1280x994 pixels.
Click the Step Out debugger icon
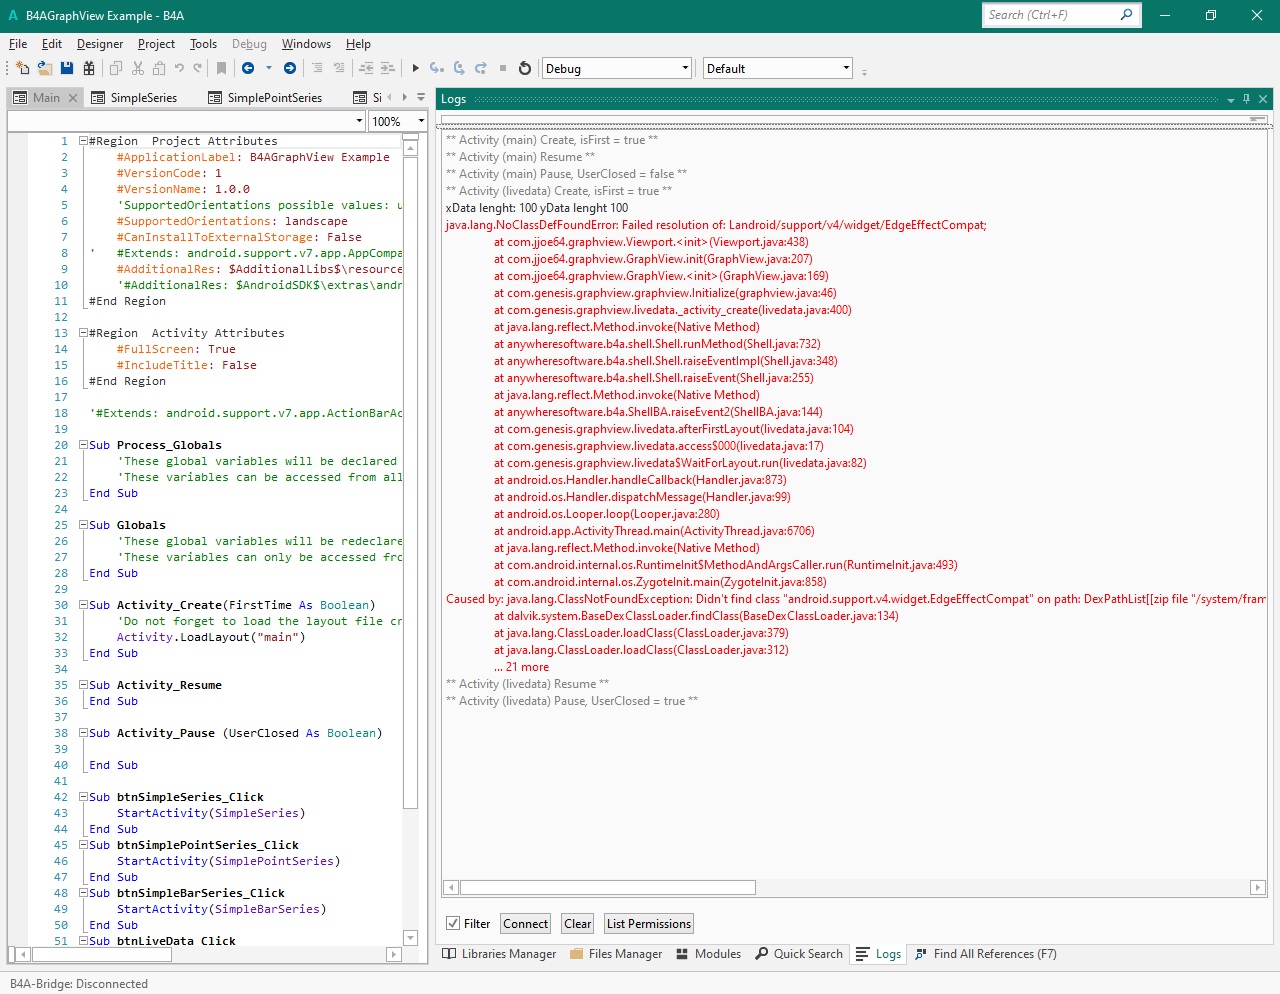[x=481, y=68]
